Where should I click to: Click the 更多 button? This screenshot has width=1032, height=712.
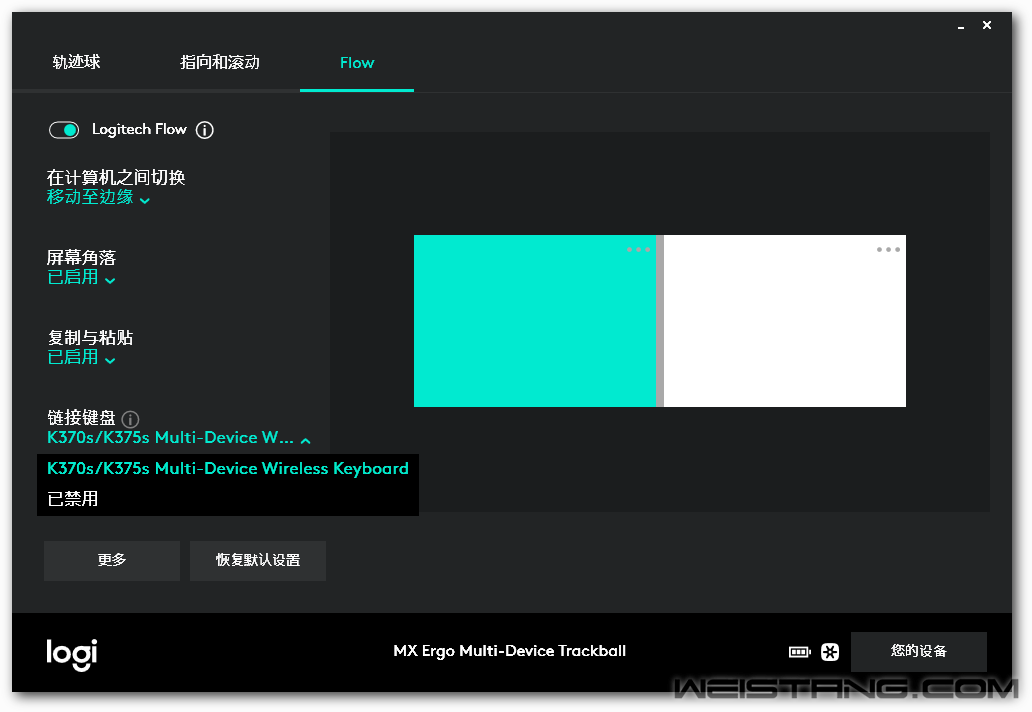pos(112,561)
